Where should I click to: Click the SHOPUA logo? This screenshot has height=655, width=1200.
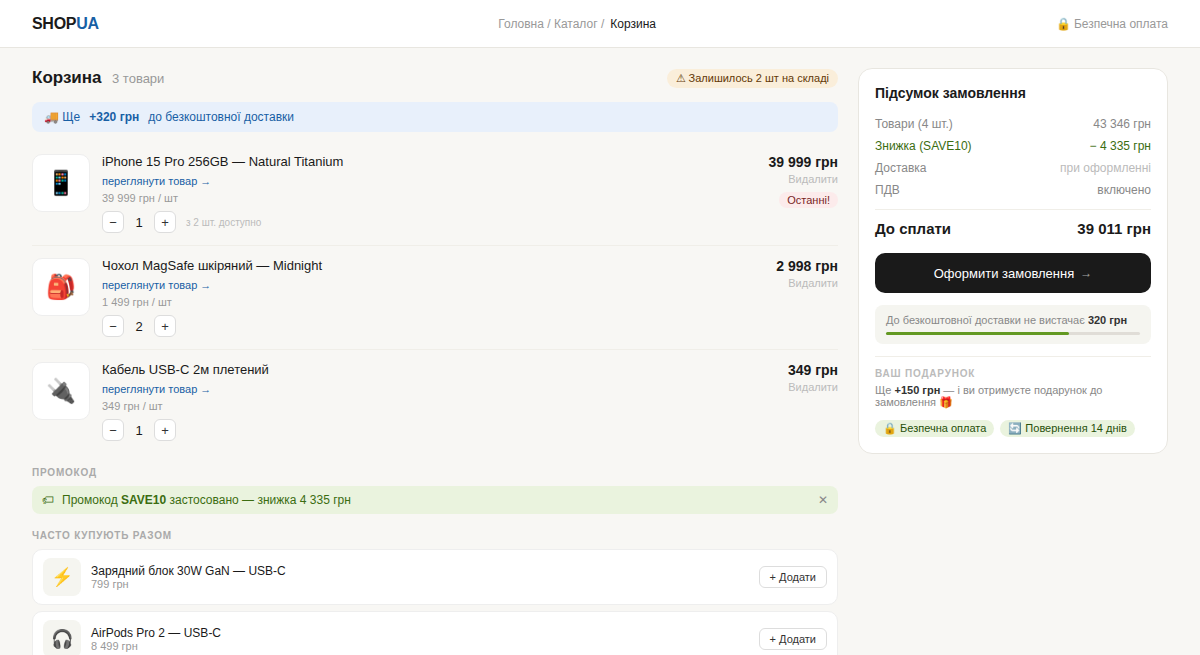65,24
